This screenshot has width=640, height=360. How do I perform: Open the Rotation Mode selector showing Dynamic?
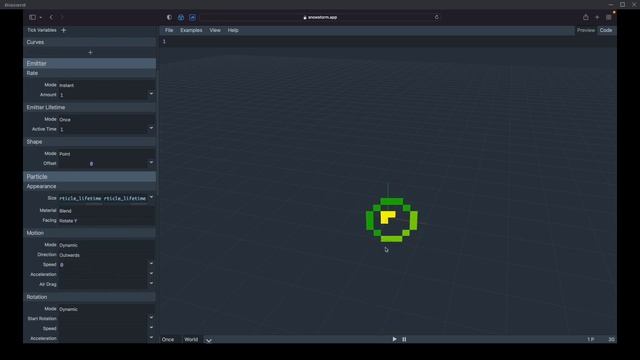(106, 309)
